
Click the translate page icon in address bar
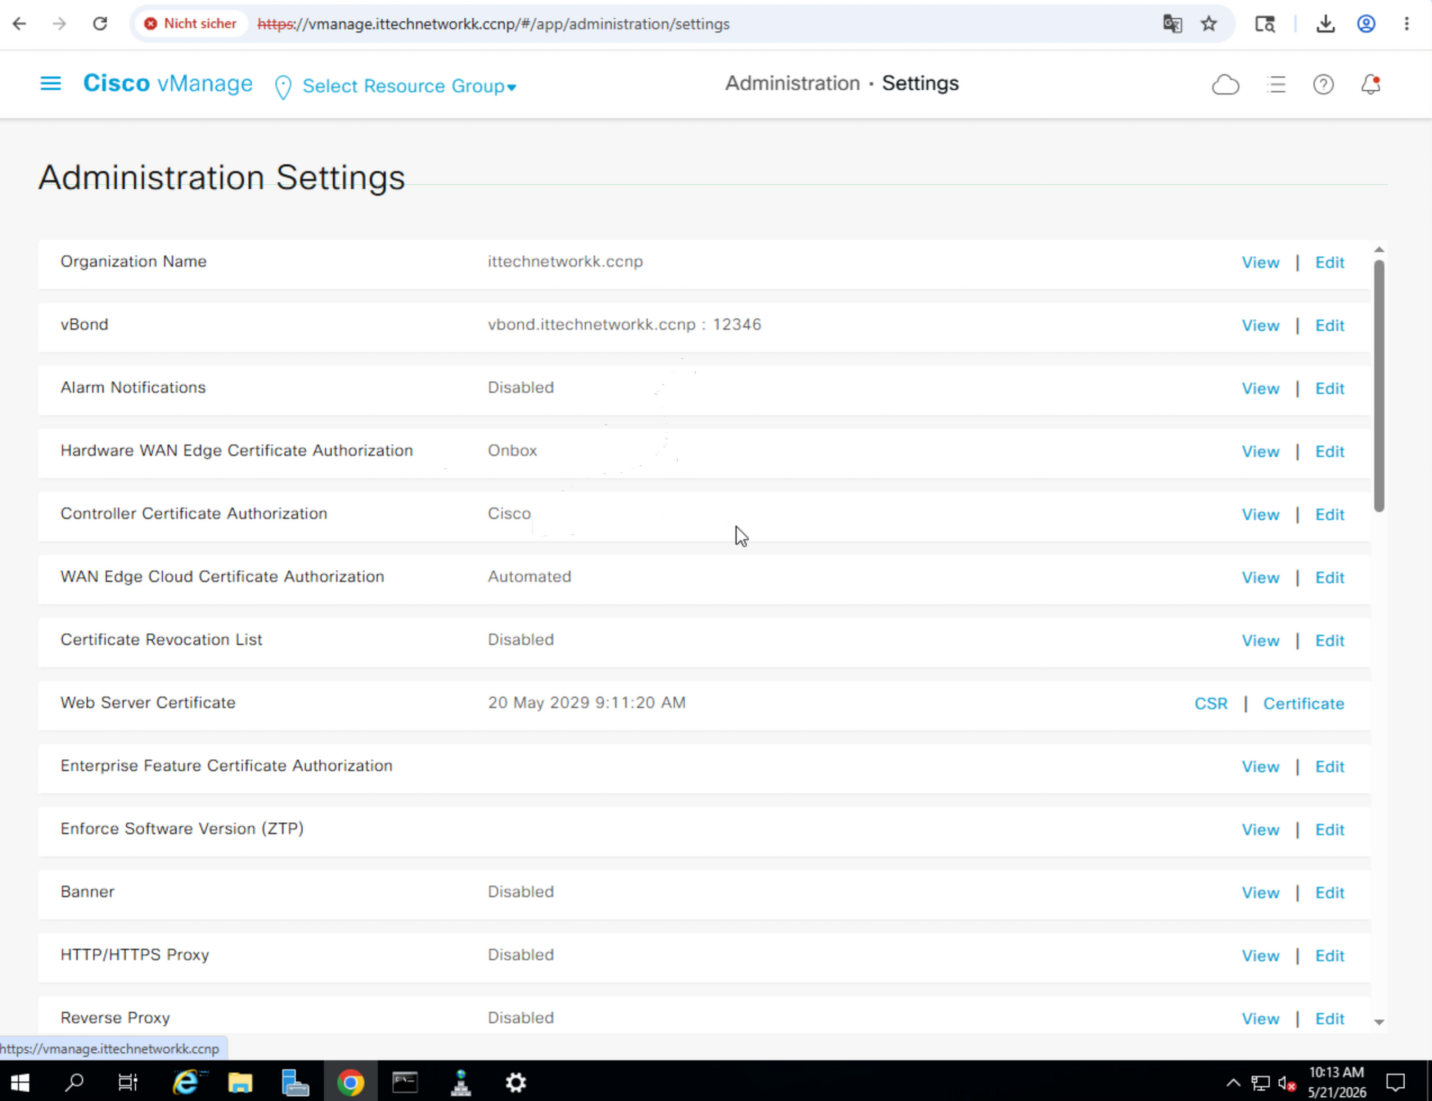tap(1172, 24)
